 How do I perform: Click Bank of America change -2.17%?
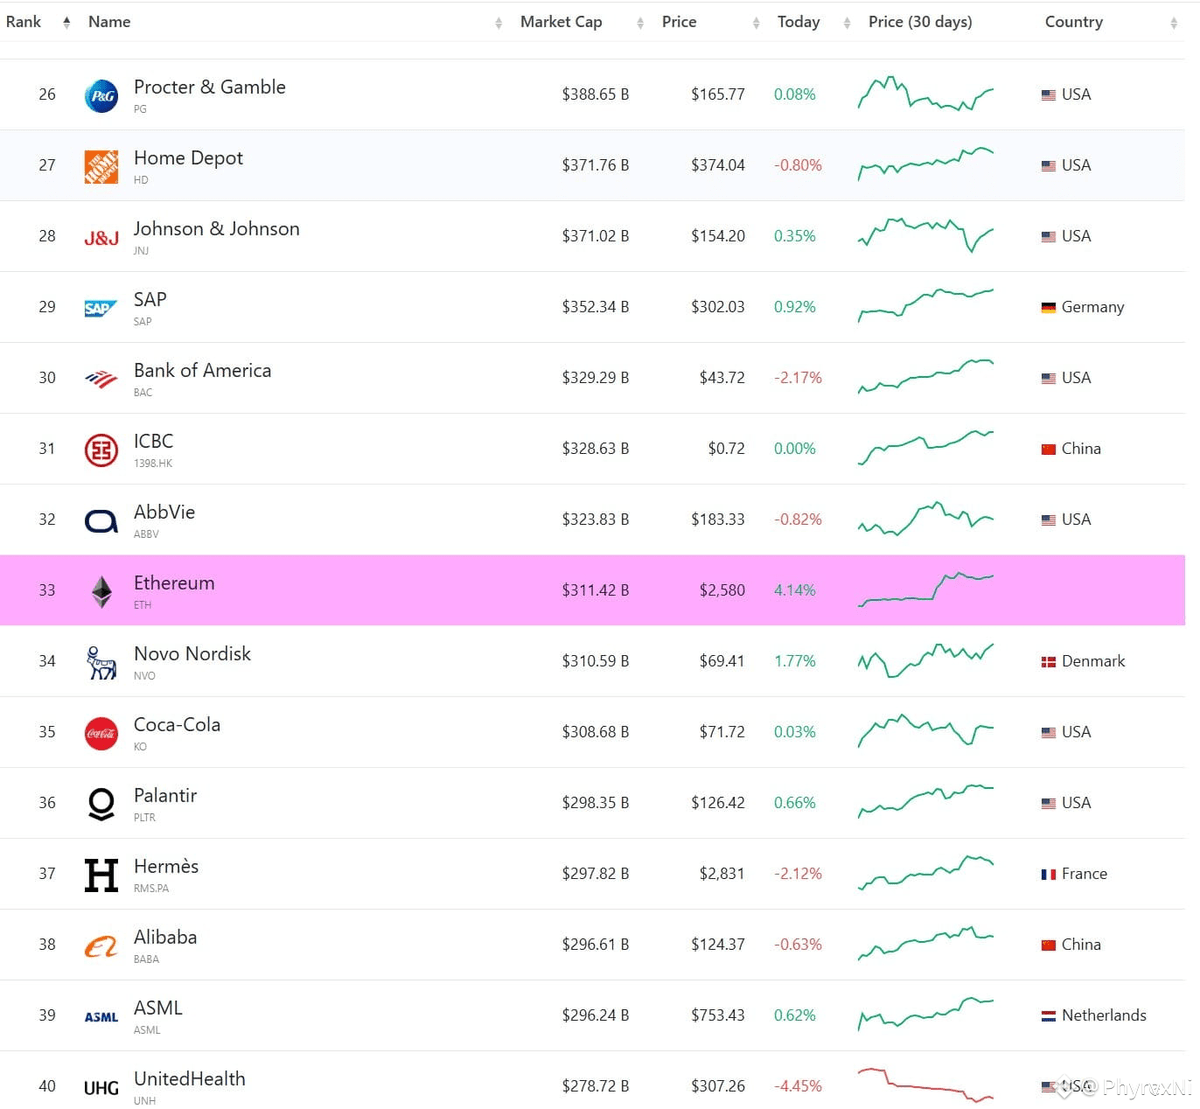[798, 378]
